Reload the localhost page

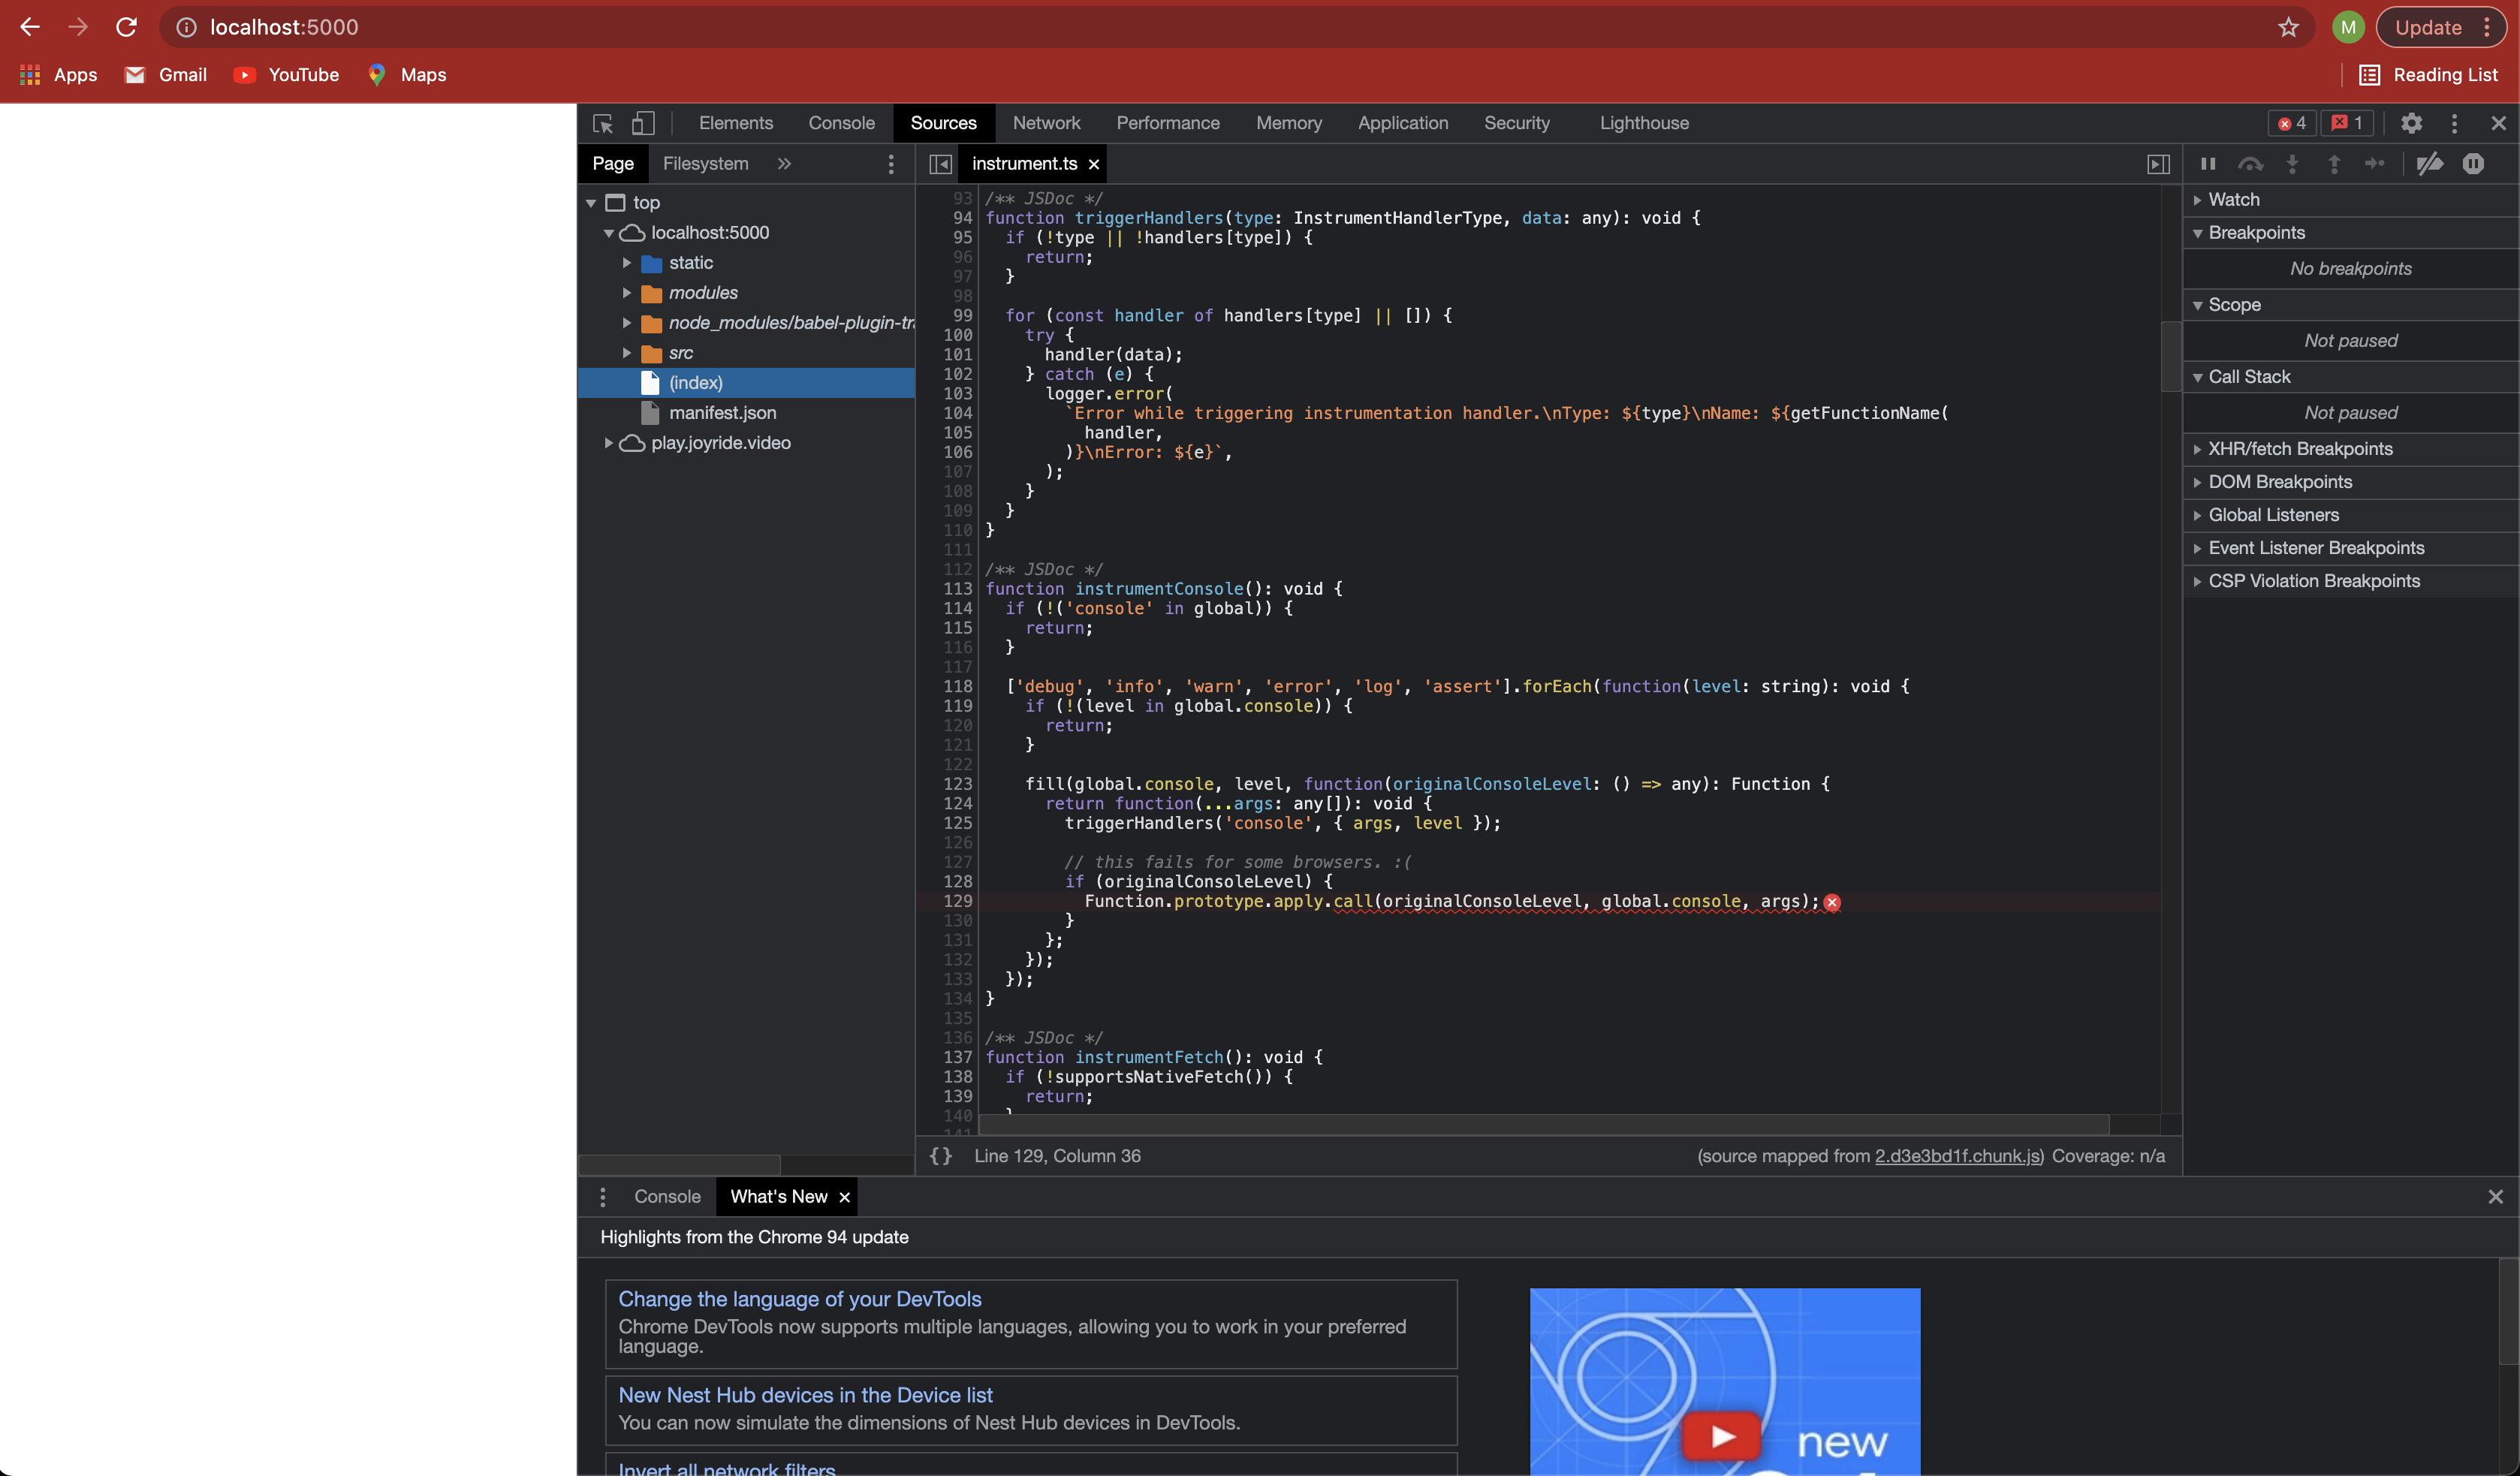(x=126, y=27)
